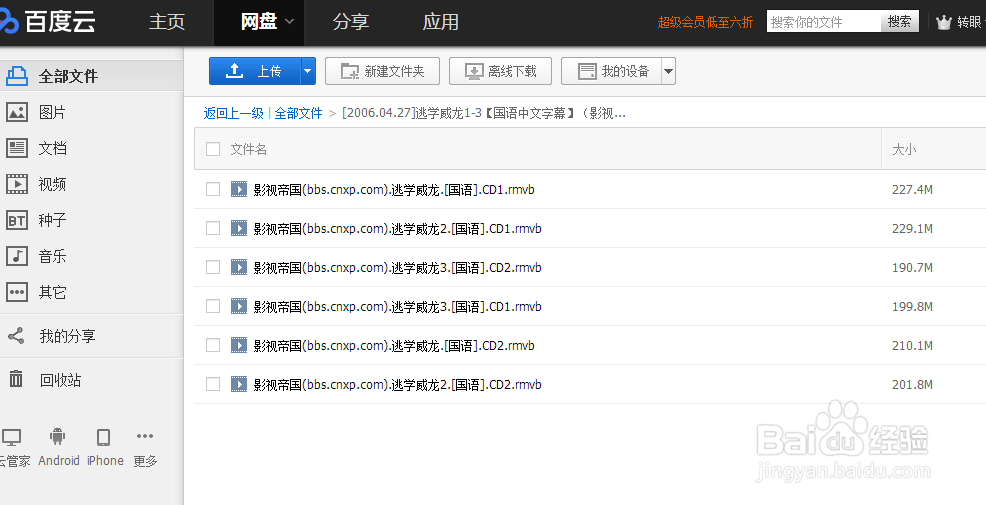Click video file icon of 逃学威龙2.[国语].CD2.rmvb
Image resolution: width=986 pixels, height=505 pixels.
coord(239,384)
